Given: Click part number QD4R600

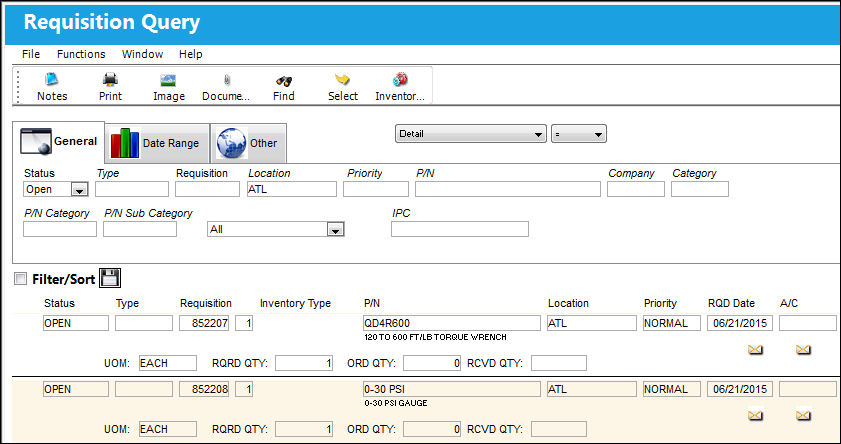Looking at the screenshot, I should point(452,323).
